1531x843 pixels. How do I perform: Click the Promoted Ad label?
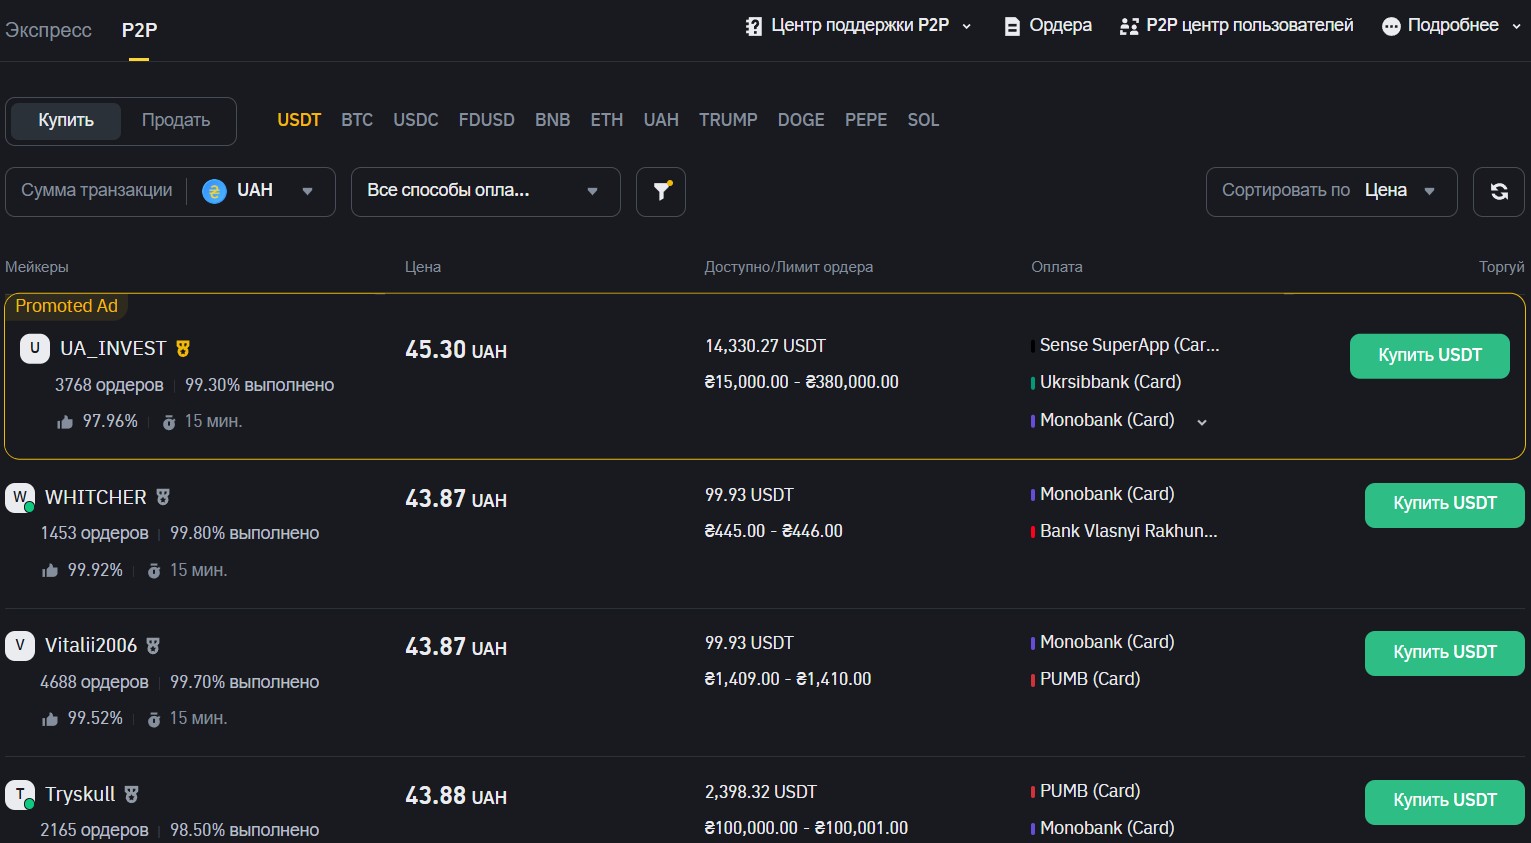[66, 306]
